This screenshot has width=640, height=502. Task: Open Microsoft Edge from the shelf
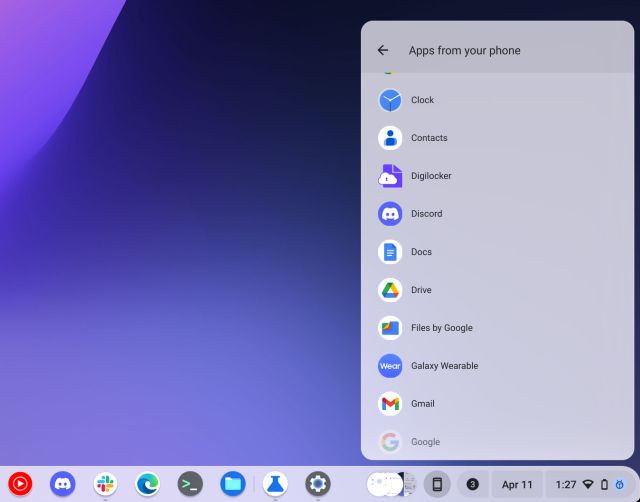(x=148, y=484)
